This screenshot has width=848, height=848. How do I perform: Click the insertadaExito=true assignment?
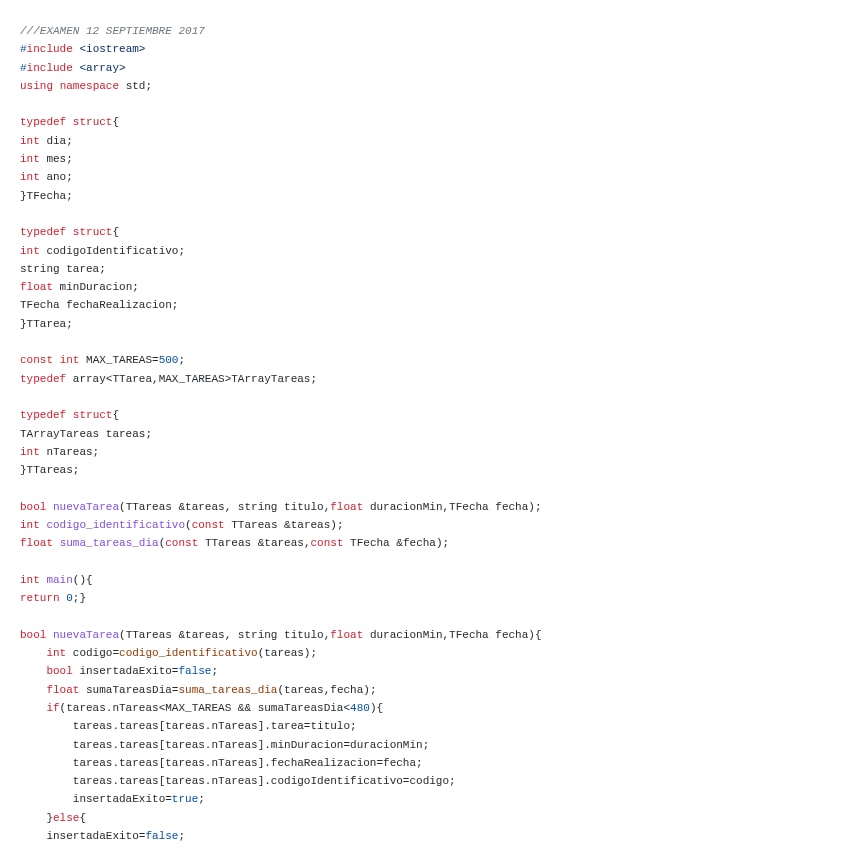pos(138,799)
